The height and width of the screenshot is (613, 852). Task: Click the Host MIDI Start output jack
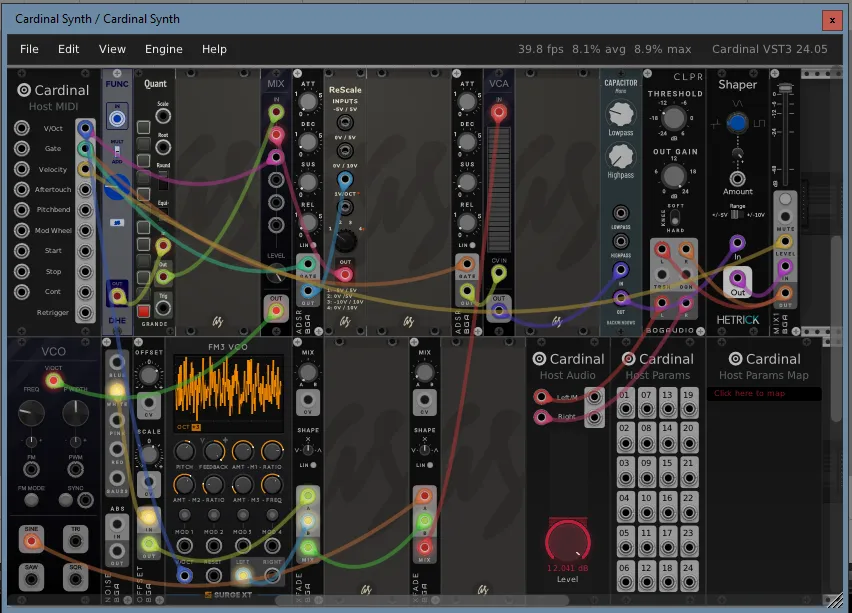[85, 251]
